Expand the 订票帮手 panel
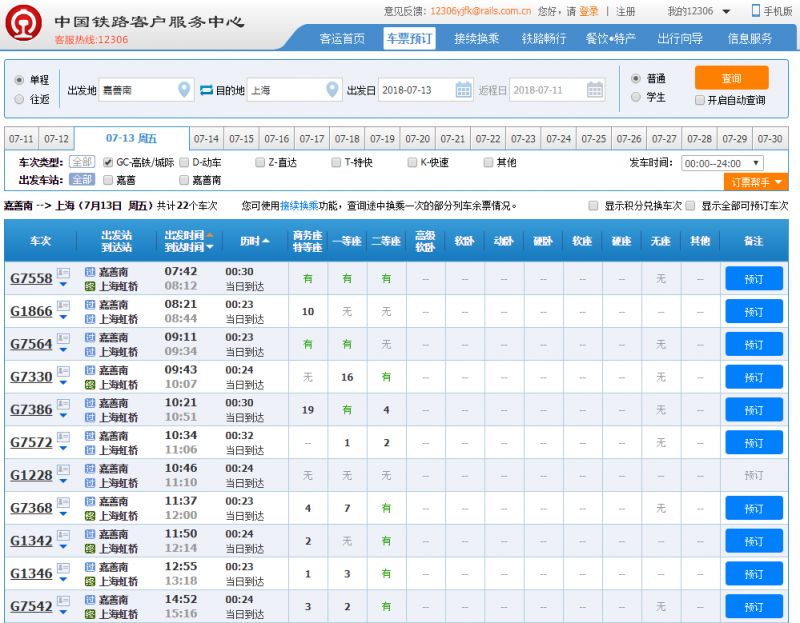Screen dimensions: 800x623 tap(755, 182)
